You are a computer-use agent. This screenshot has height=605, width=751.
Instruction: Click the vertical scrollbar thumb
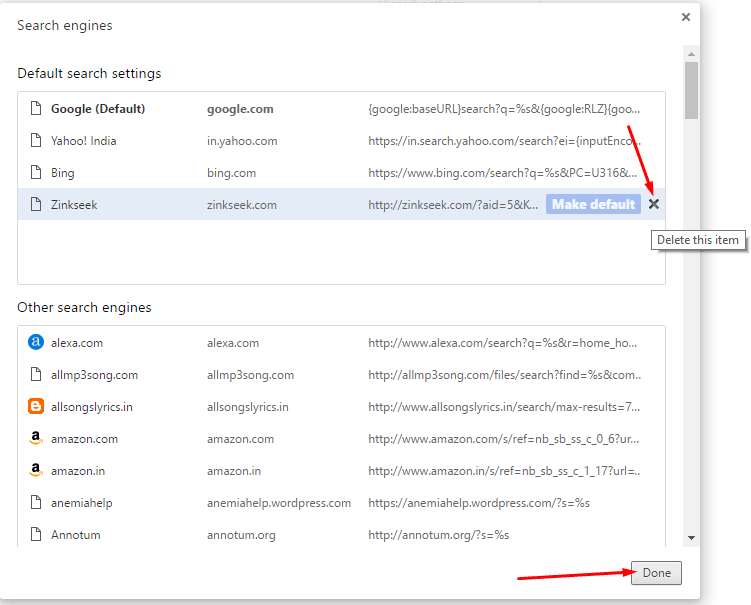[x=691, y=91]
